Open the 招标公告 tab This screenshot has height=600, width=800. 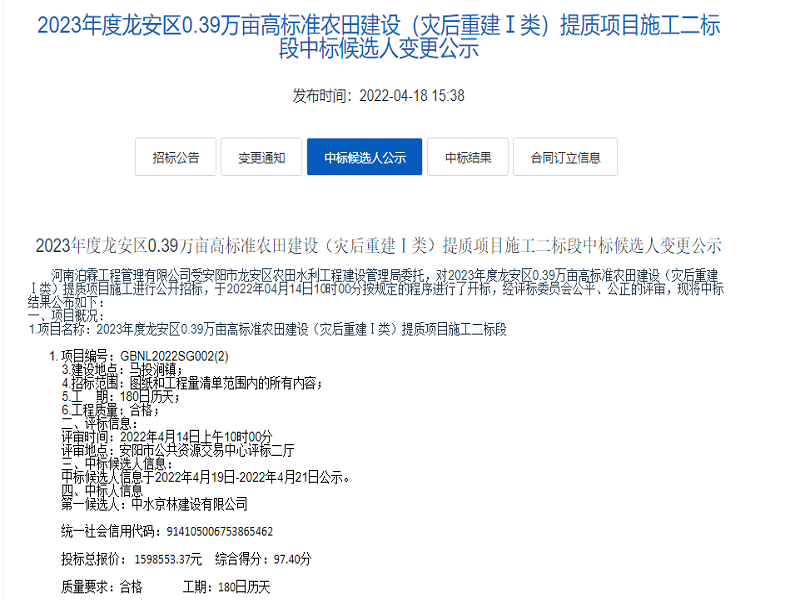[x=176, y=157]
